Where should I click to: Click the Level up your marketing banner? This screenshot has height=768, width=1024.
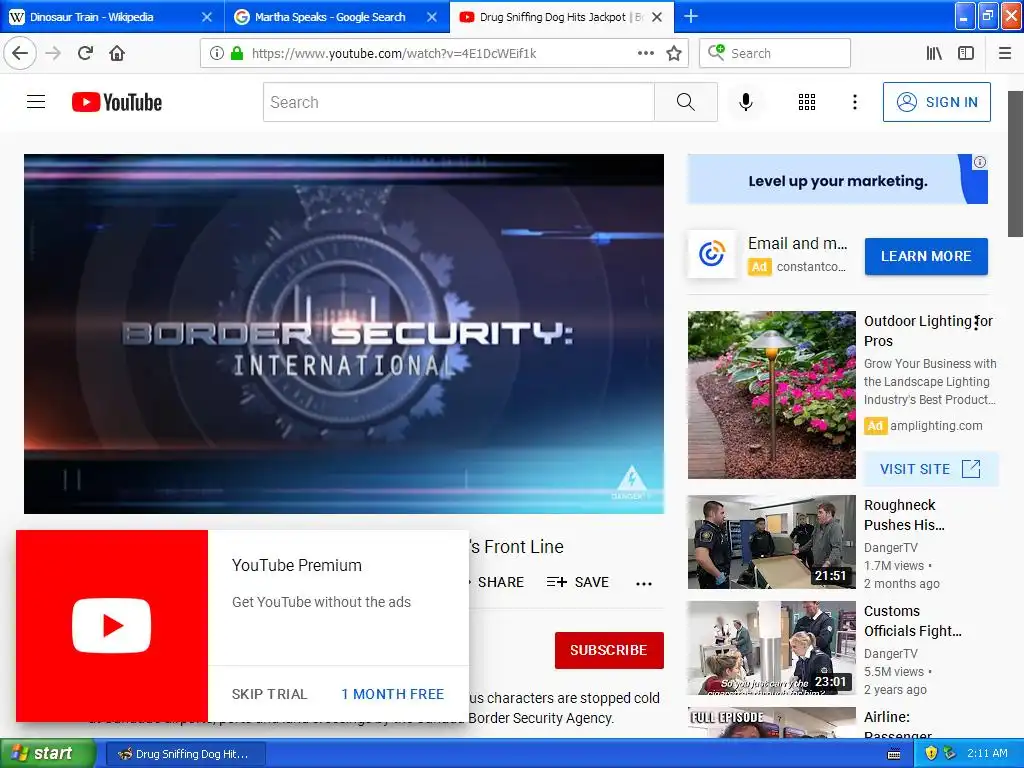pos(837,180)
